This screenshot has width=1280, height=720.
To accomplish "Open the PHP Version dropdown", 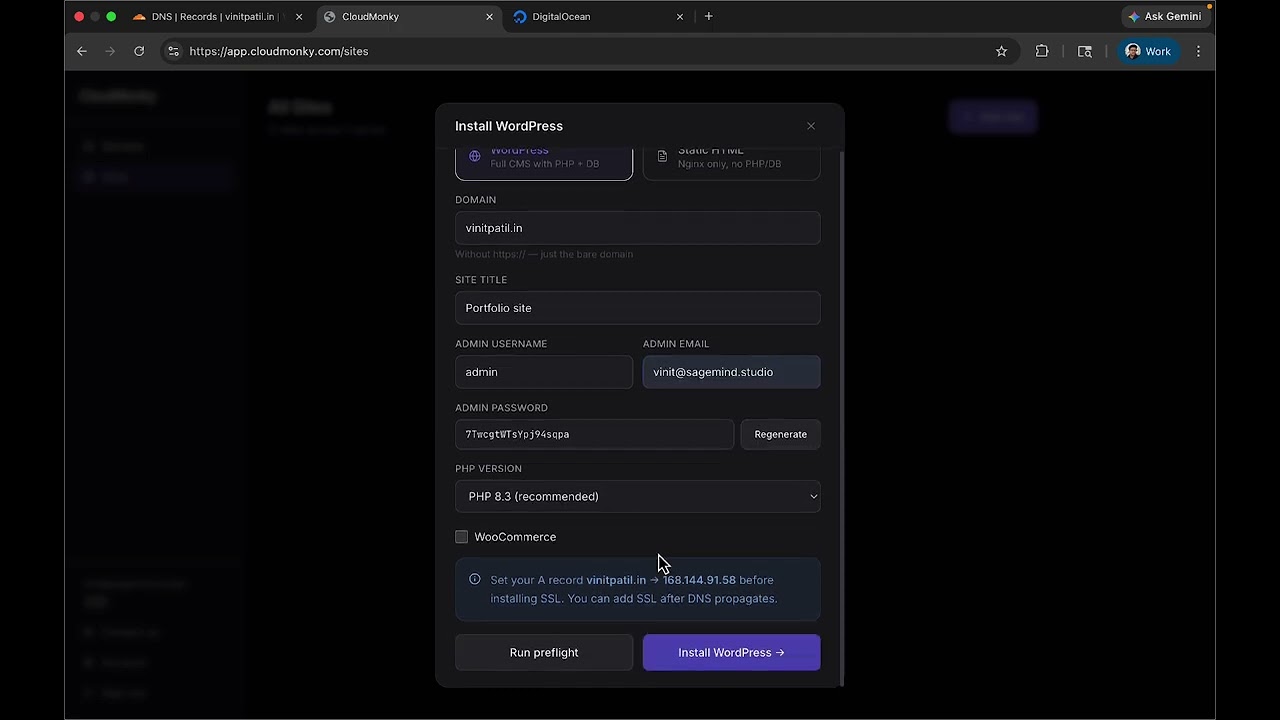I will (x=638, y=496).
